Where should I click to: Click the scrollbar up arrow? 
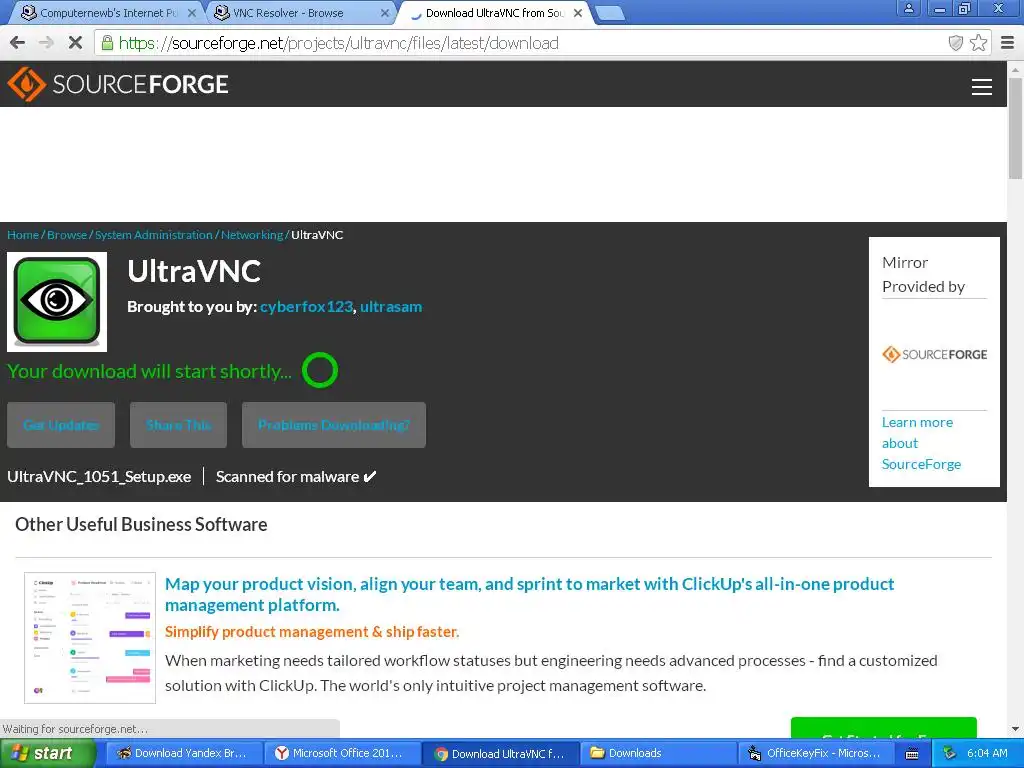[1015, 69]
